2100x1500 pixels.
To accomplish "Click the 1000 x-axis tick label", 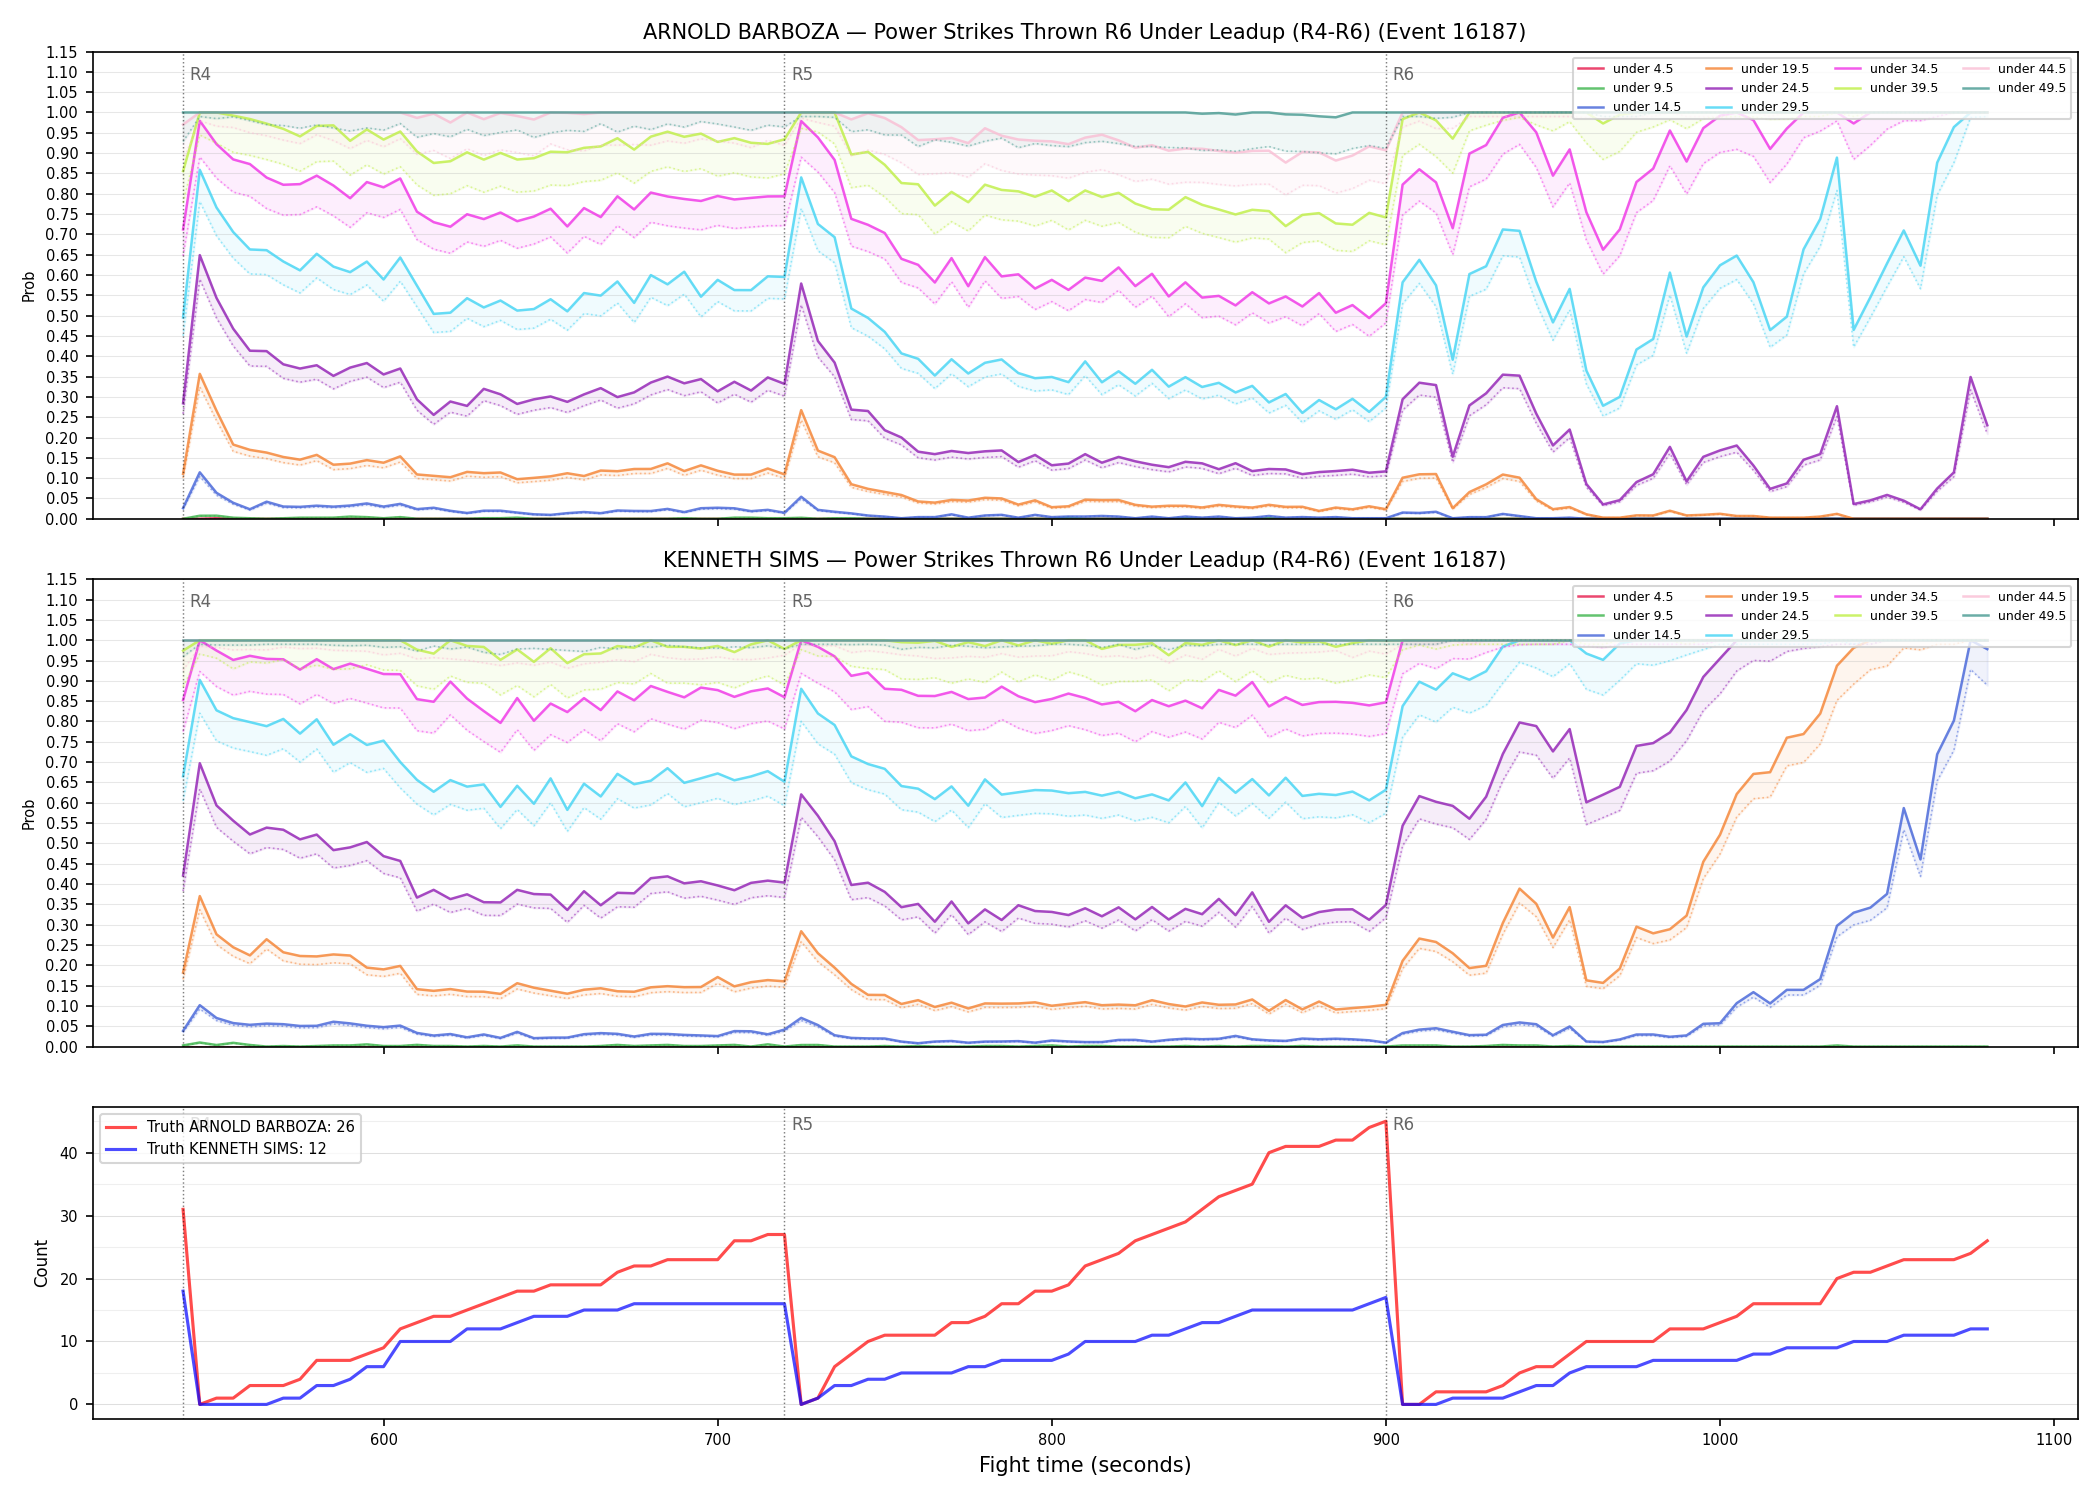I will [1720, 1440].
